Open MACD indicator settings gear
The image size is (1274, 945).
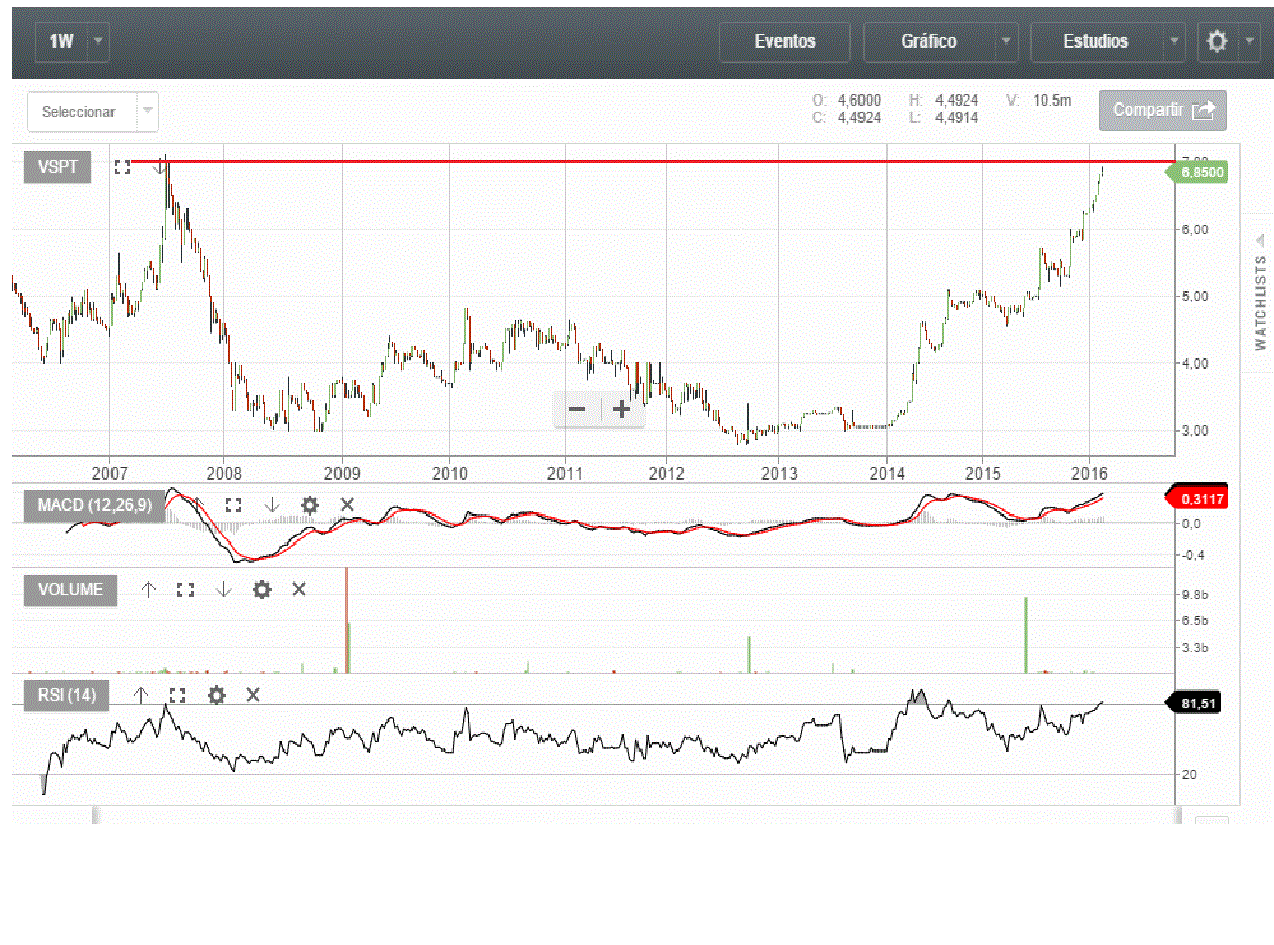(x=310, y=505)
